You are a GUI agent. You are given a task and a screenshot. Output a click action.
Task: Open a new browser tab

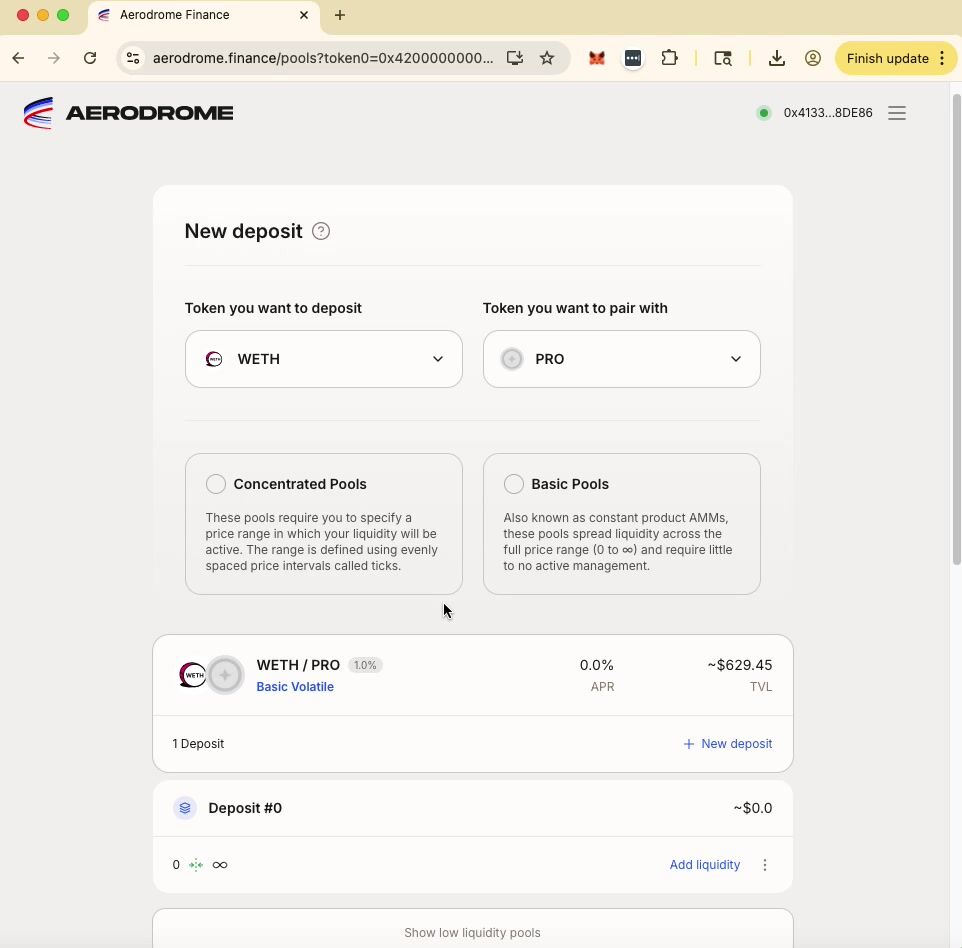tap(340, 15)
